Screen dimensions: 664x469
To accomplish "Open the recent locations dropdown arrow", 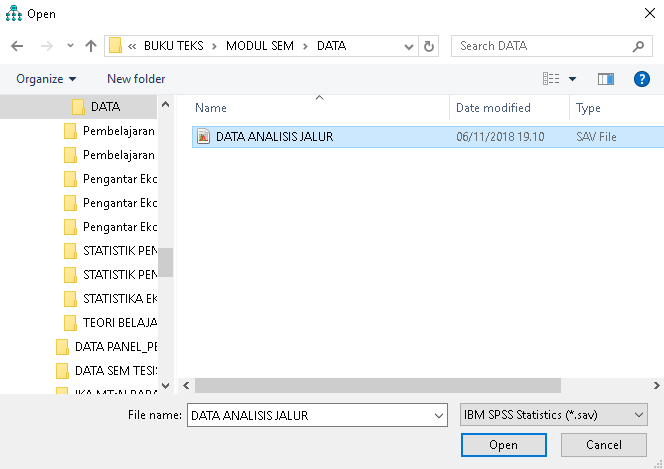I will click(x=70, y=46).
